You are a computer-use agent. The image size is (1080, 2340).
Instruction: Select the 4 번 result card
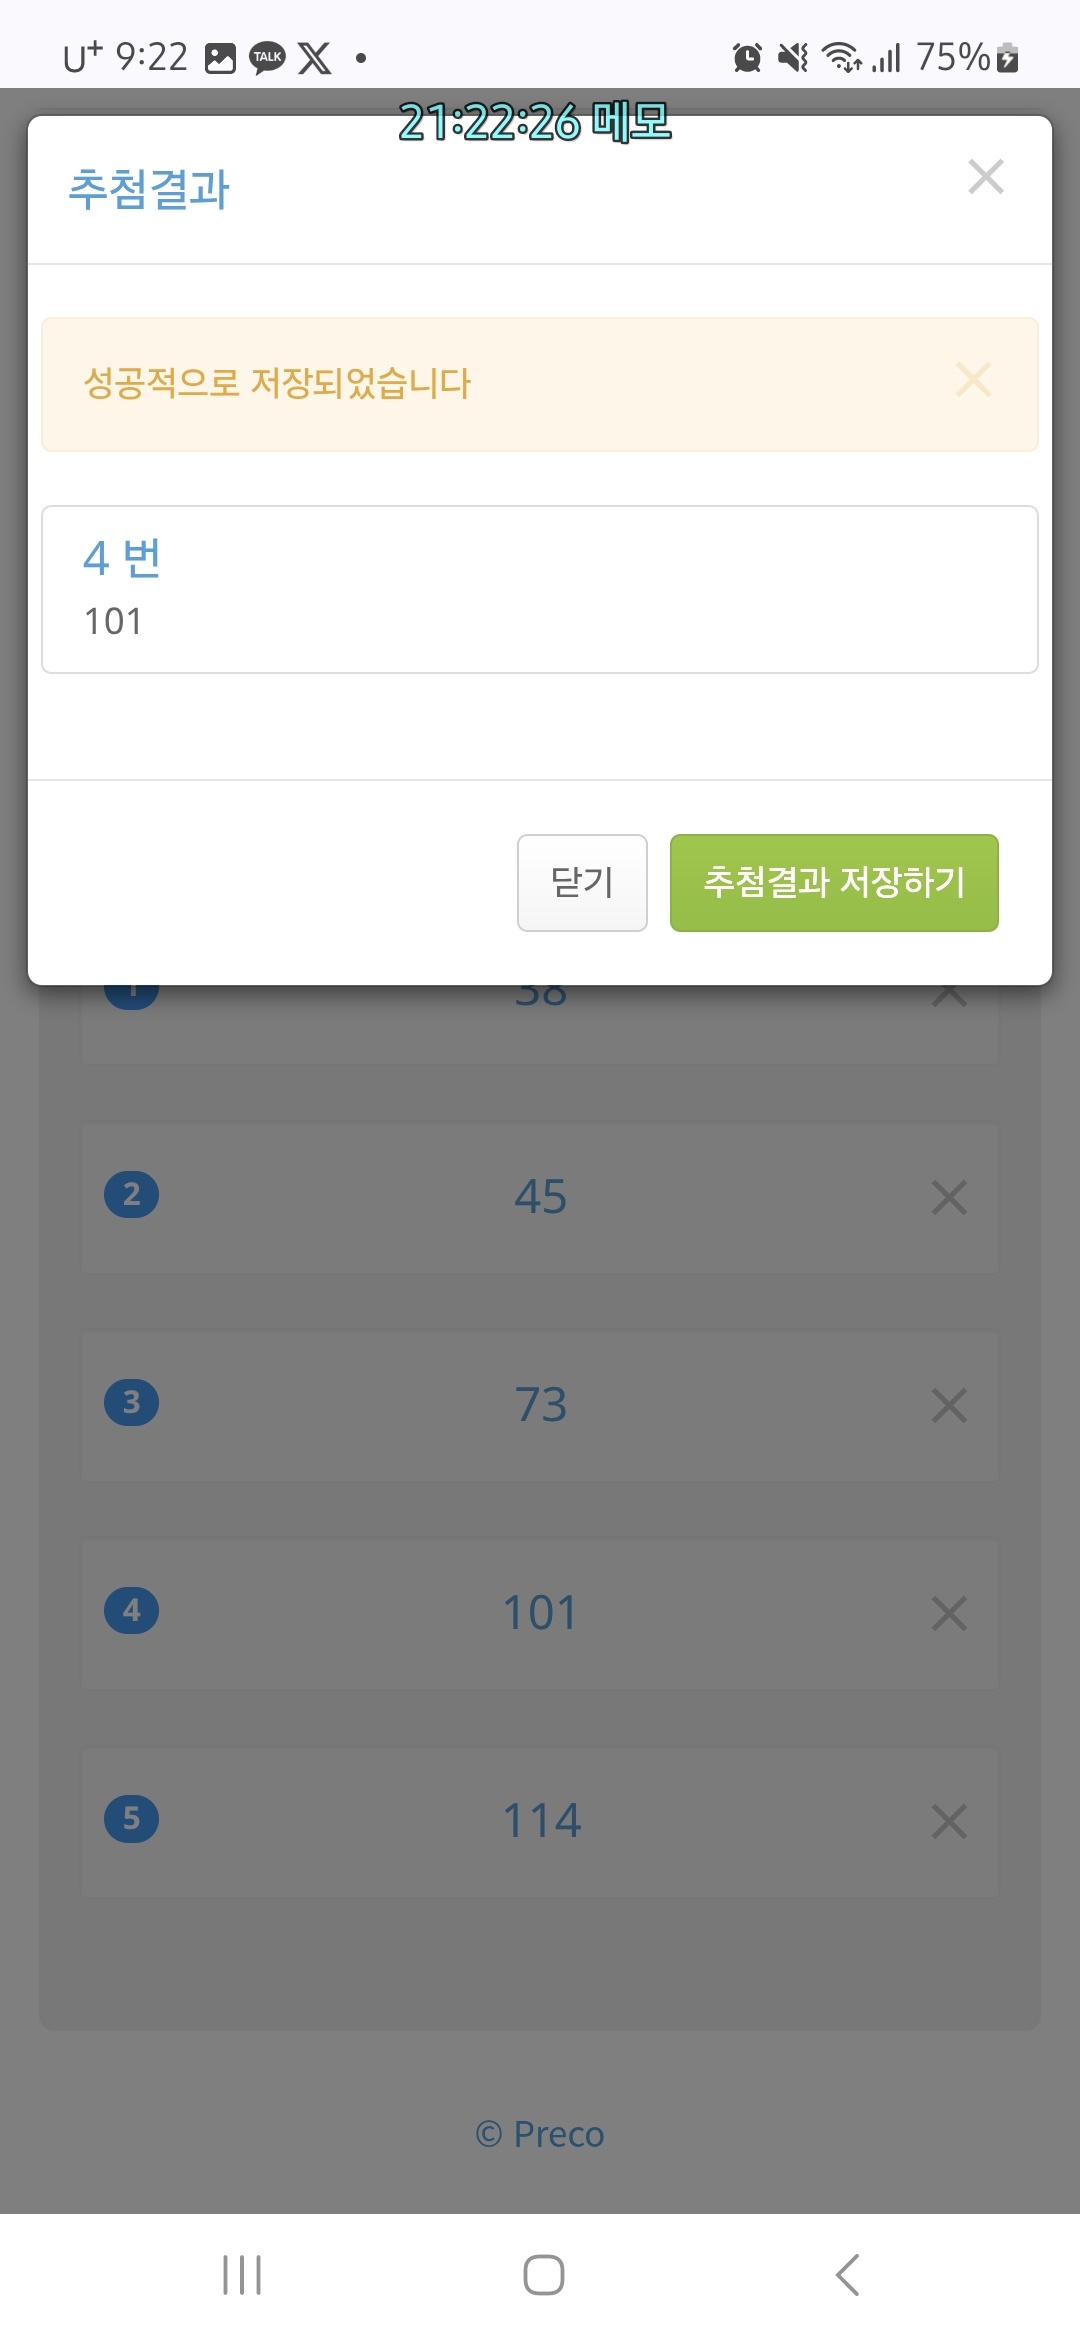pos(540,589)
